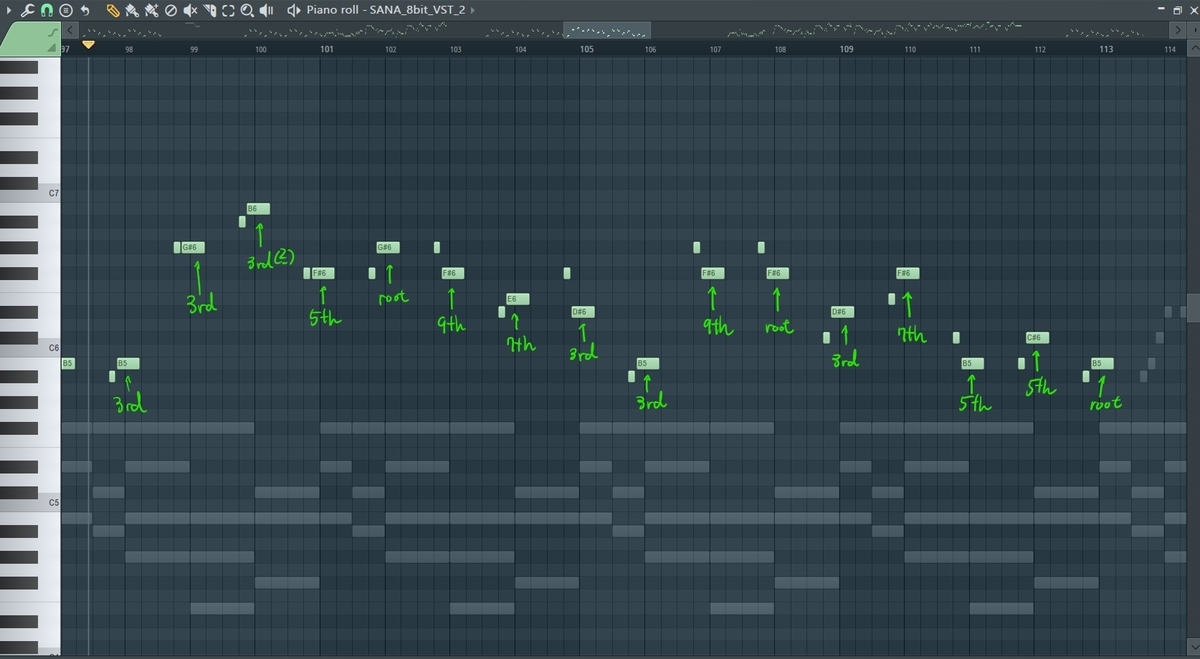Select the B6 note

258,208
